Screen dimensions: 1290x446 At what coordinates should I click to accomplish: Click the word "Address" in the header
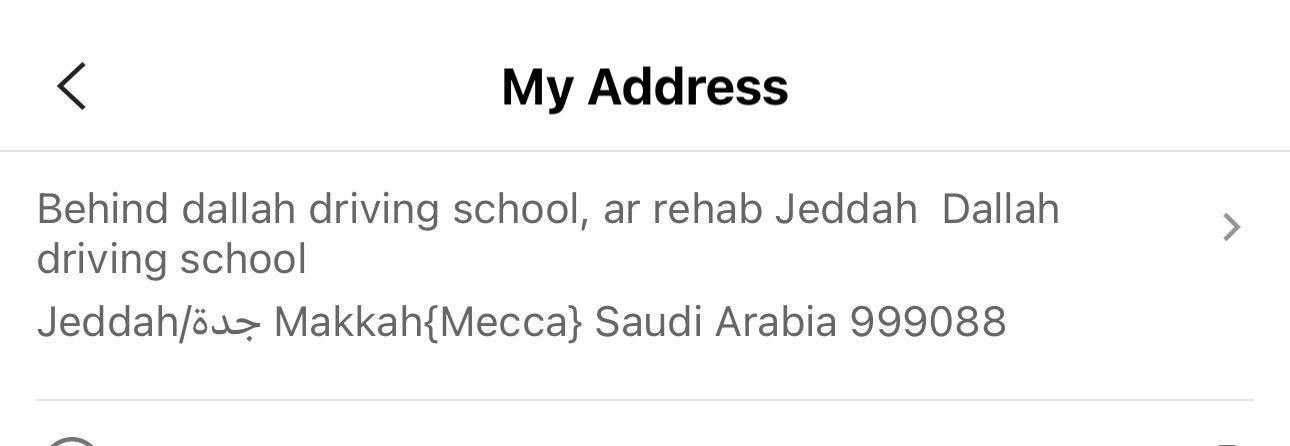point(688,87)
